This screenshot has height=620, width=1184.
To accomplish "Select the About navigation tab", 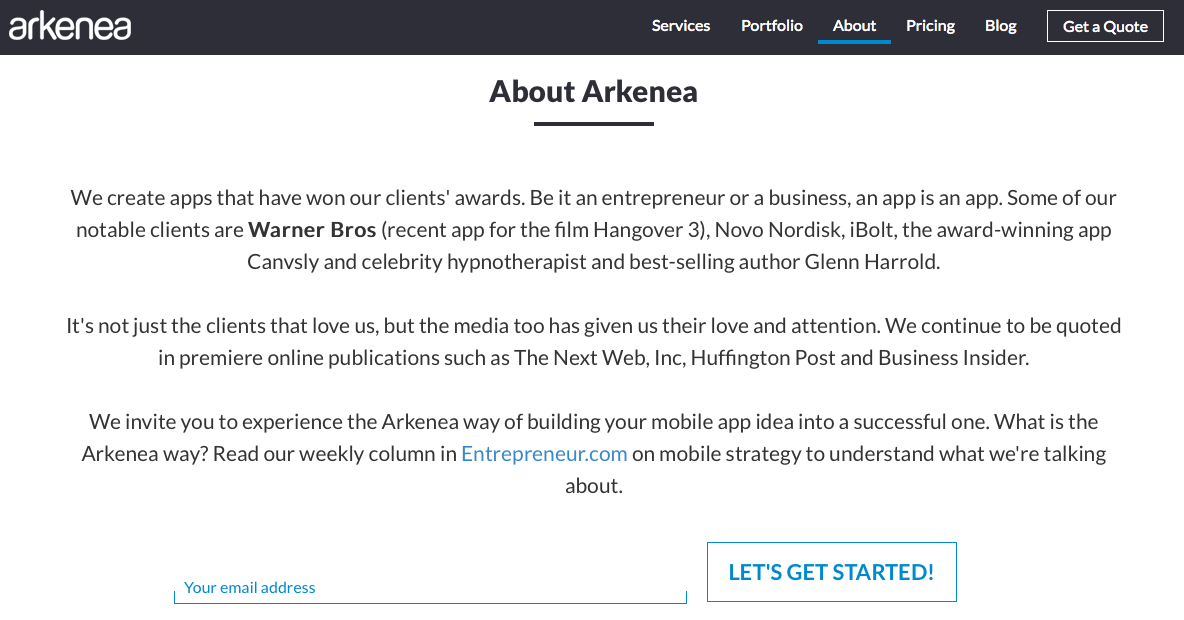I will [854, 26].
